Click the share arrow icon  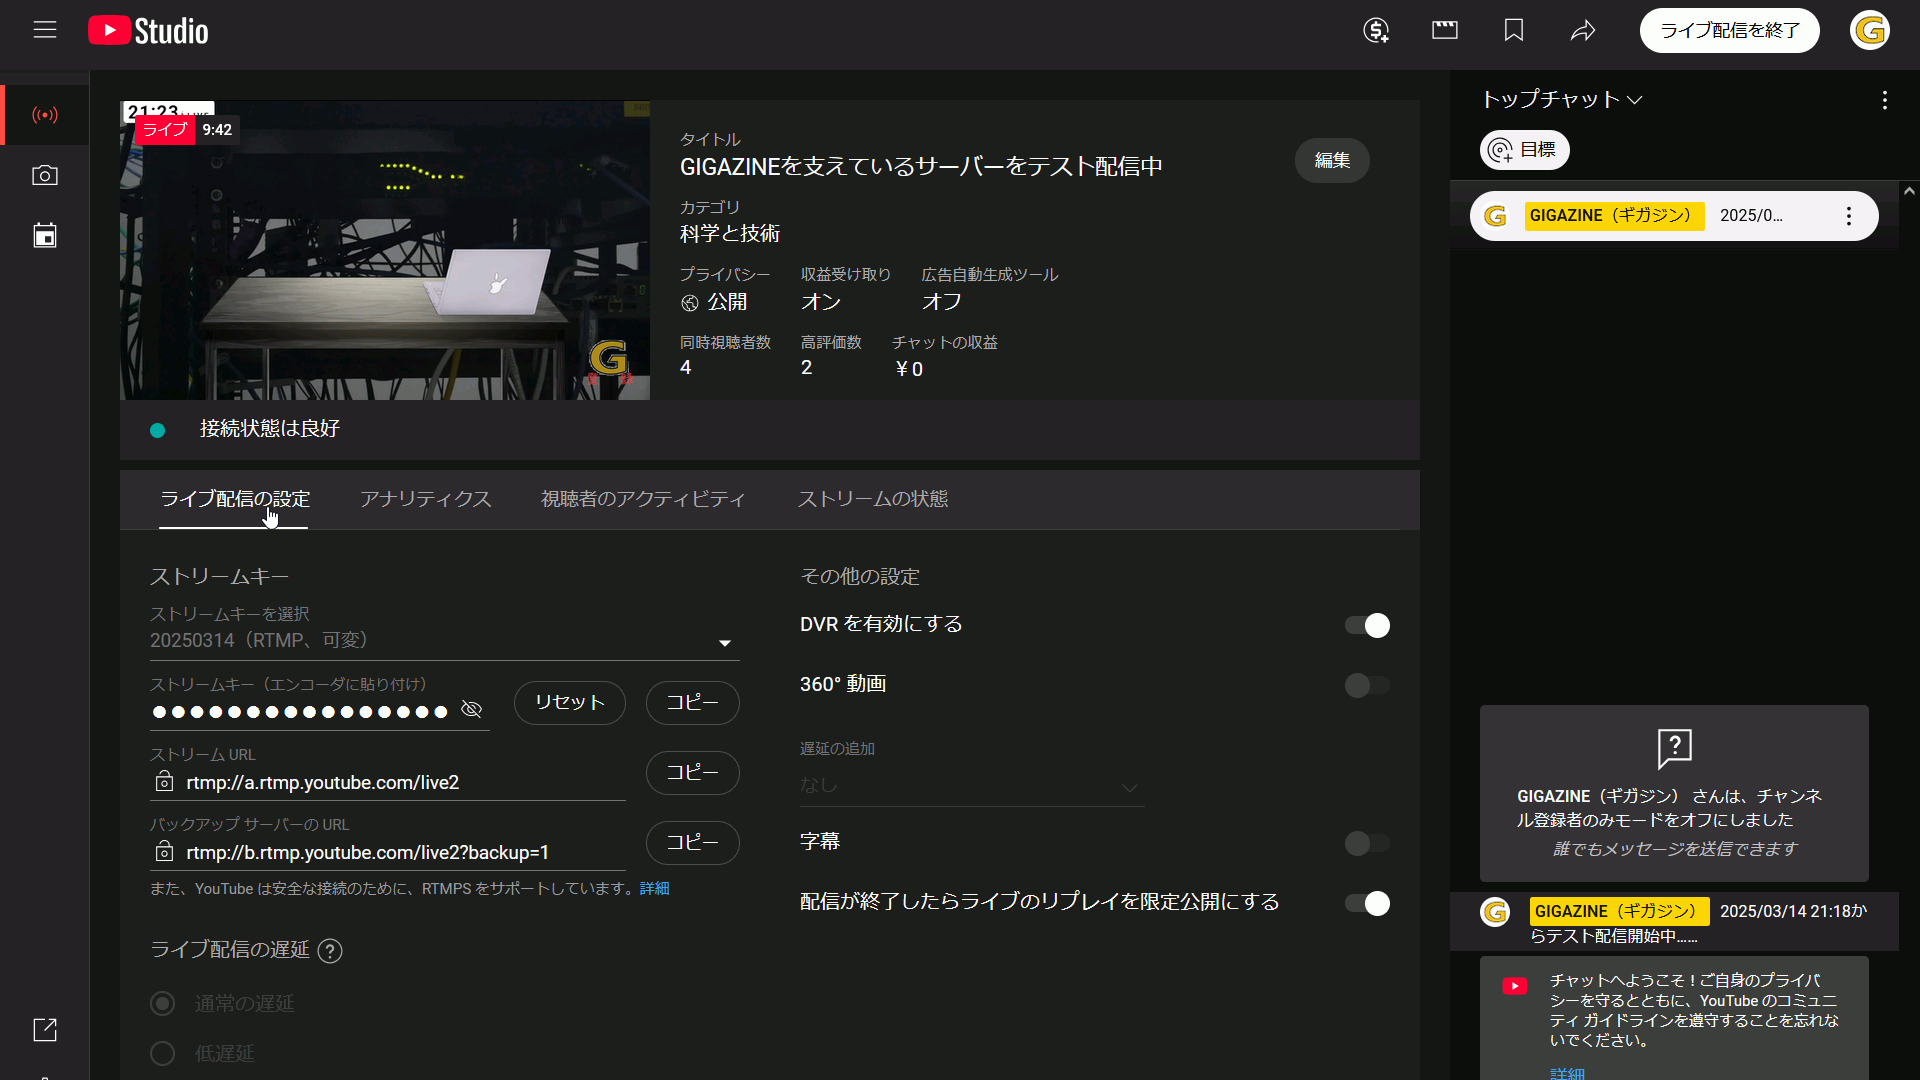pos(1583,31)
